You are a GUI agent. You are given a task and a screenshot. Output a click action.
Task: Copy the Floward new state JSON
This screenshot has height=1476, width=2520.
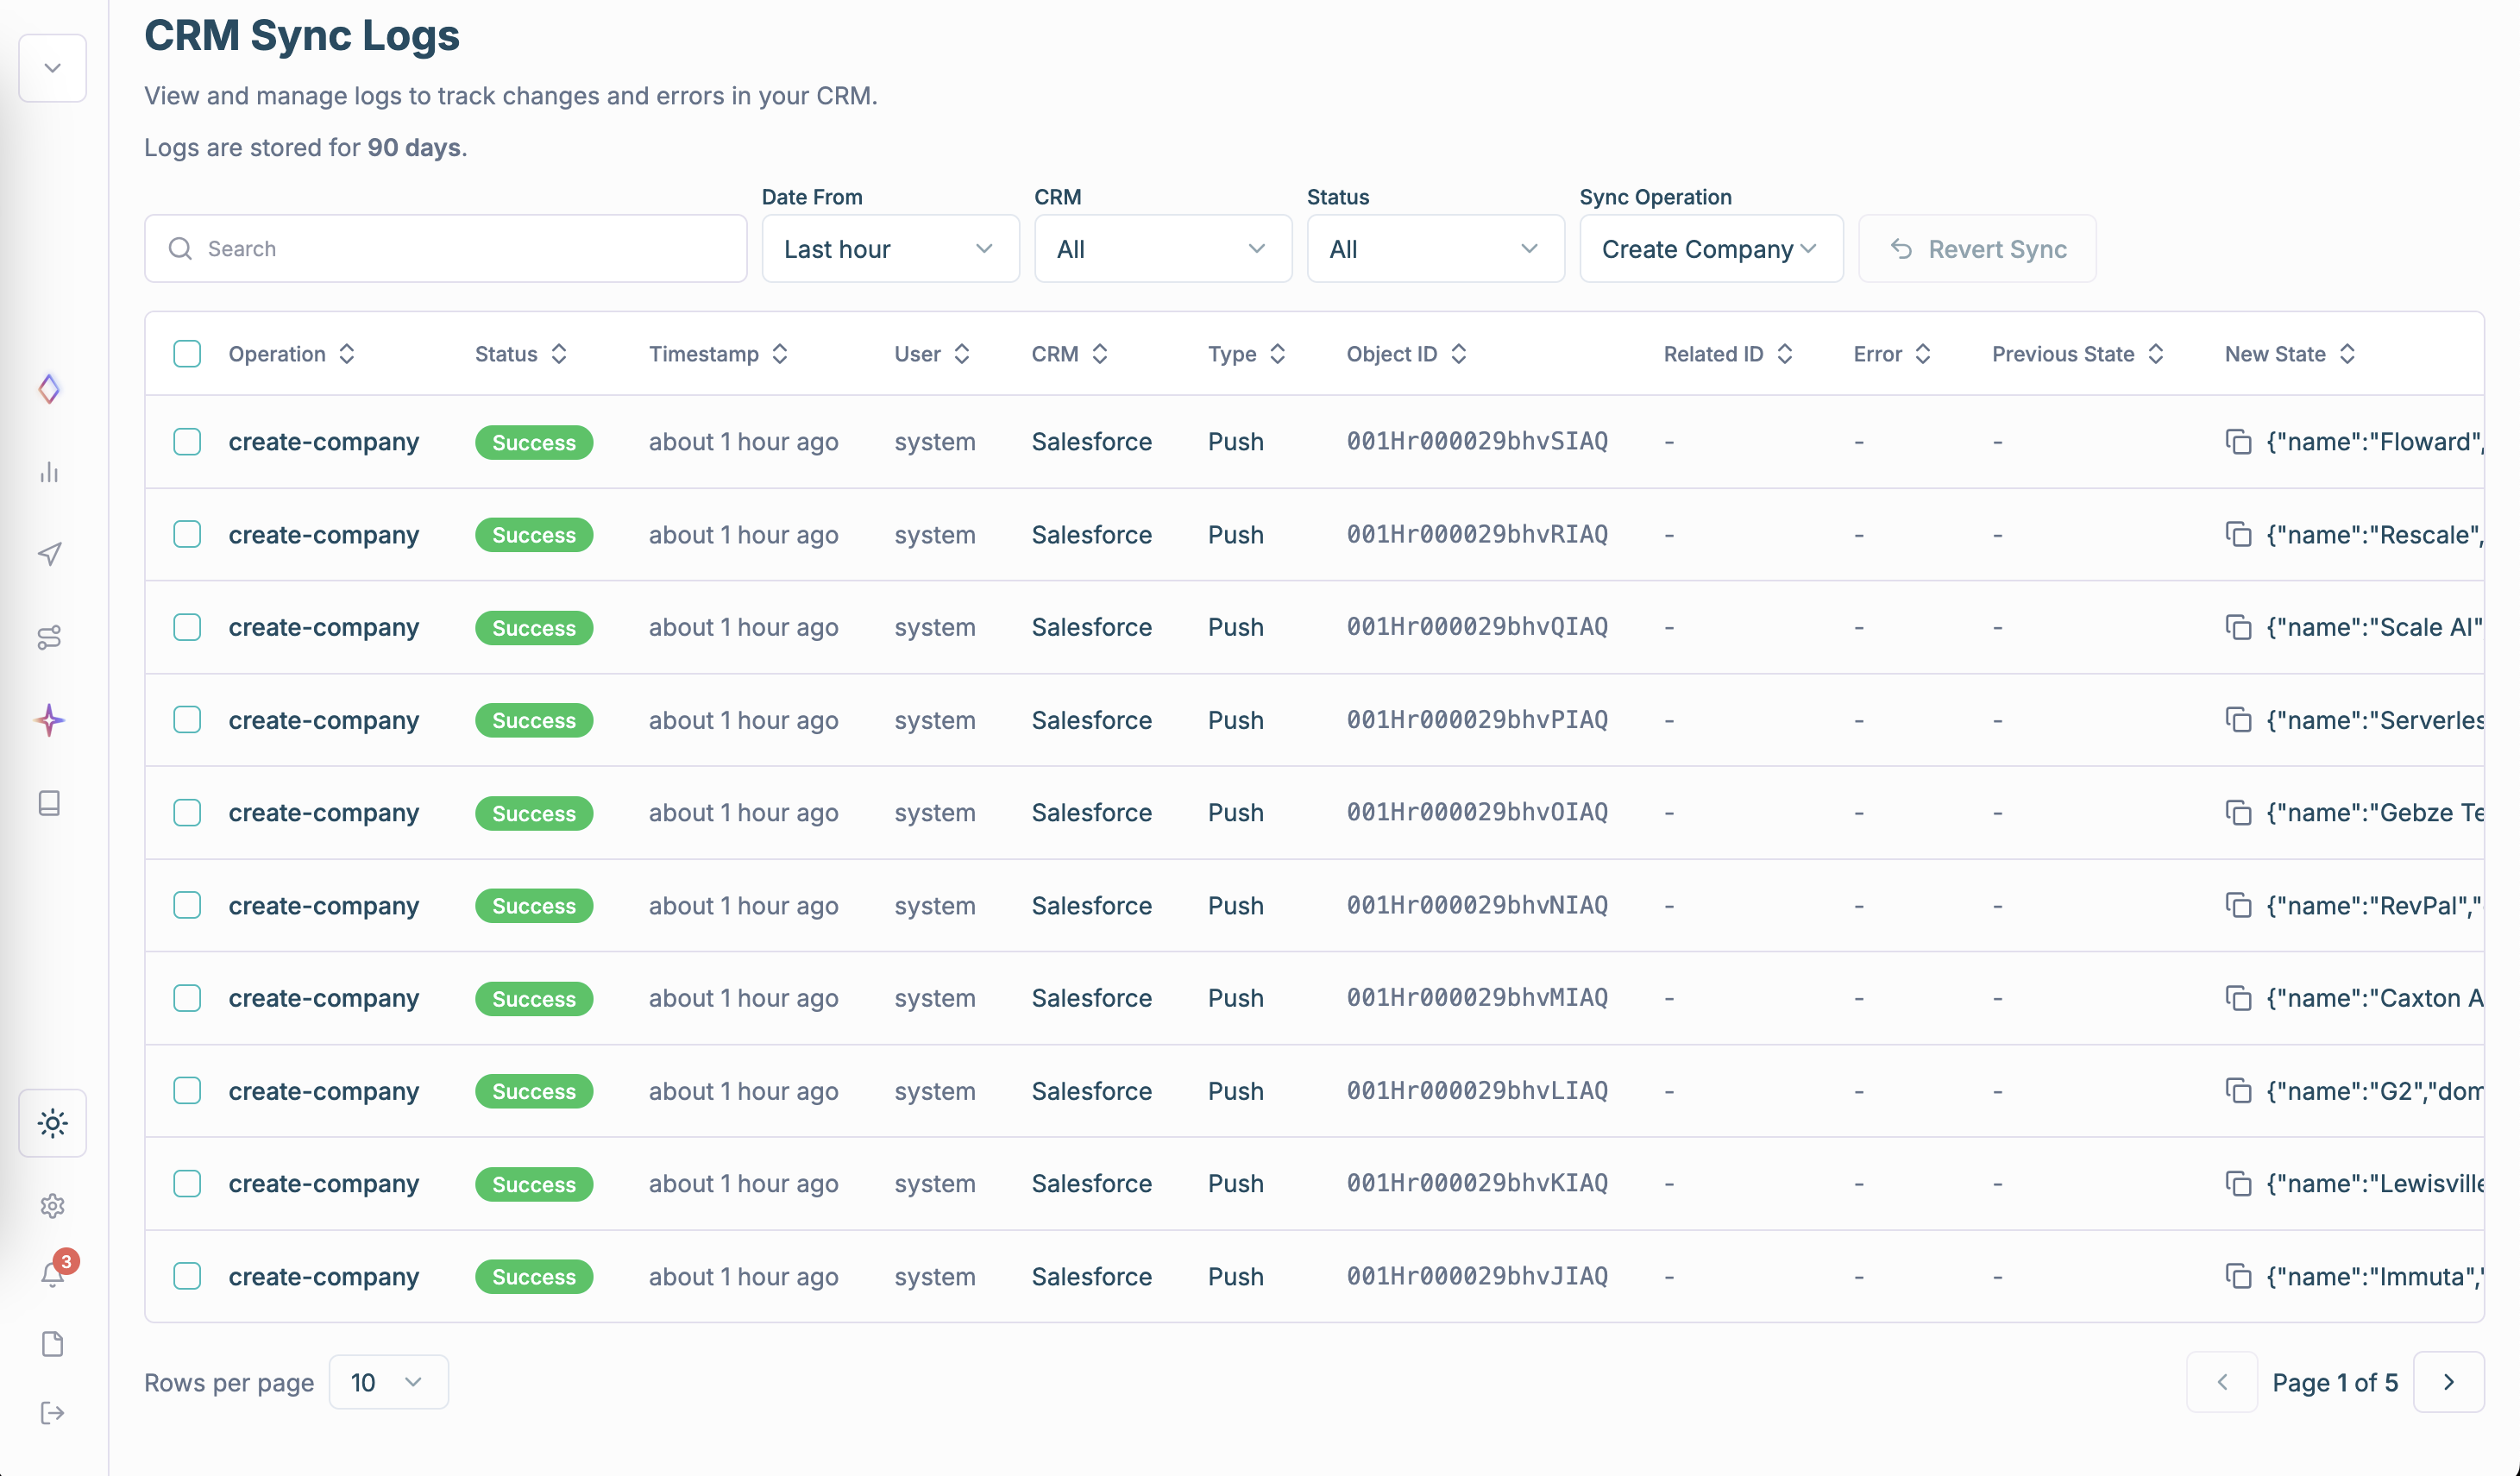tap(2238, 442)
